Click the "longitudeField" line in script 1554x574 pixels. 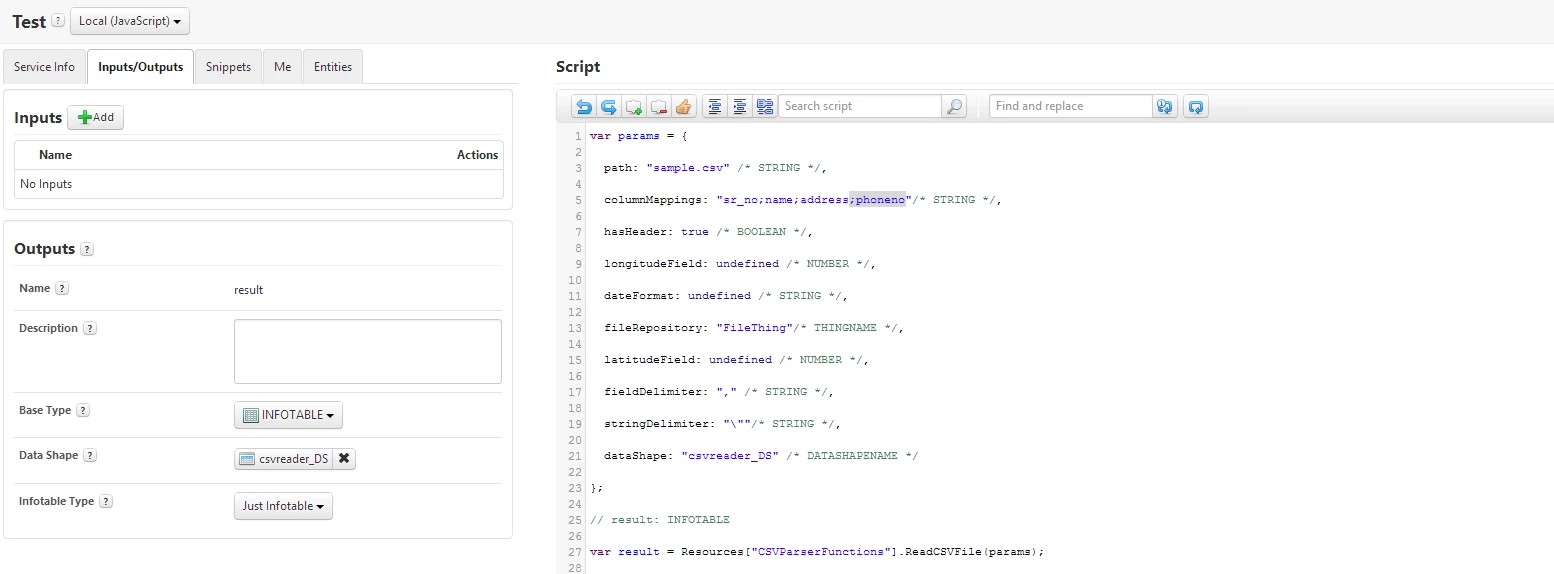click(x=740, y=264)
